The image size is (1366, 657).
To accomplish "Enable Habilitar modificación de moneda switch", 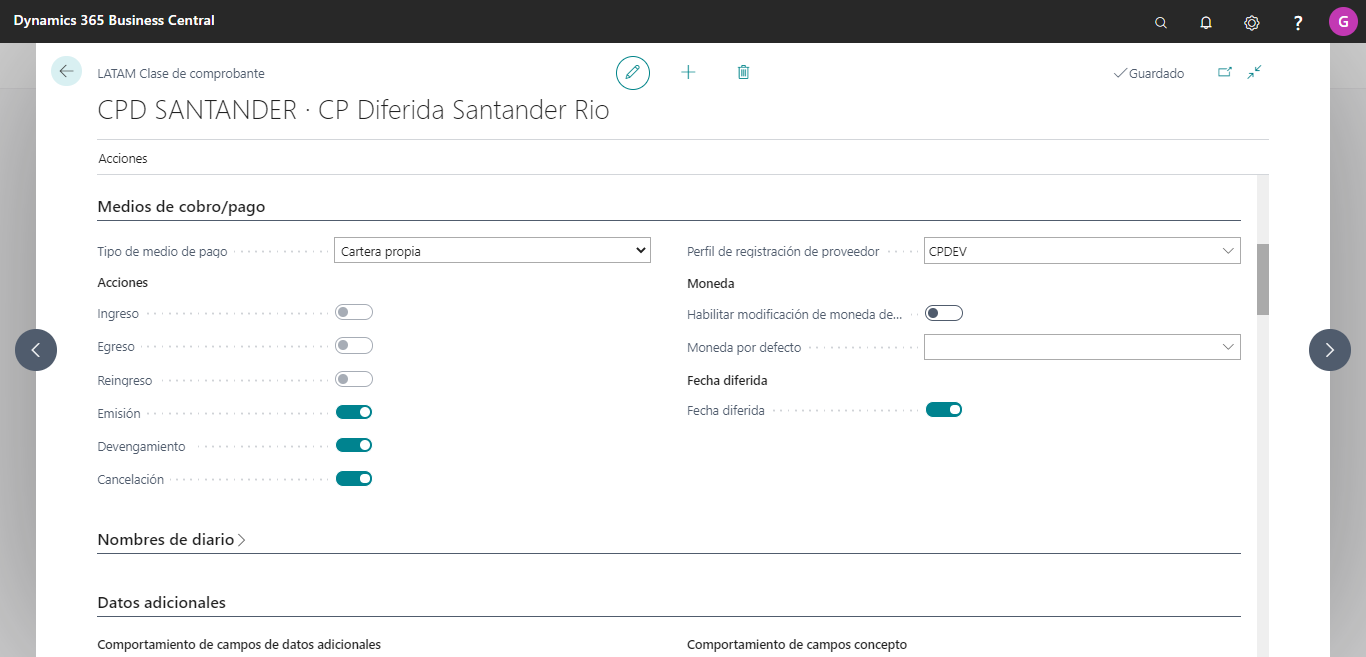I will pos(944,313).
